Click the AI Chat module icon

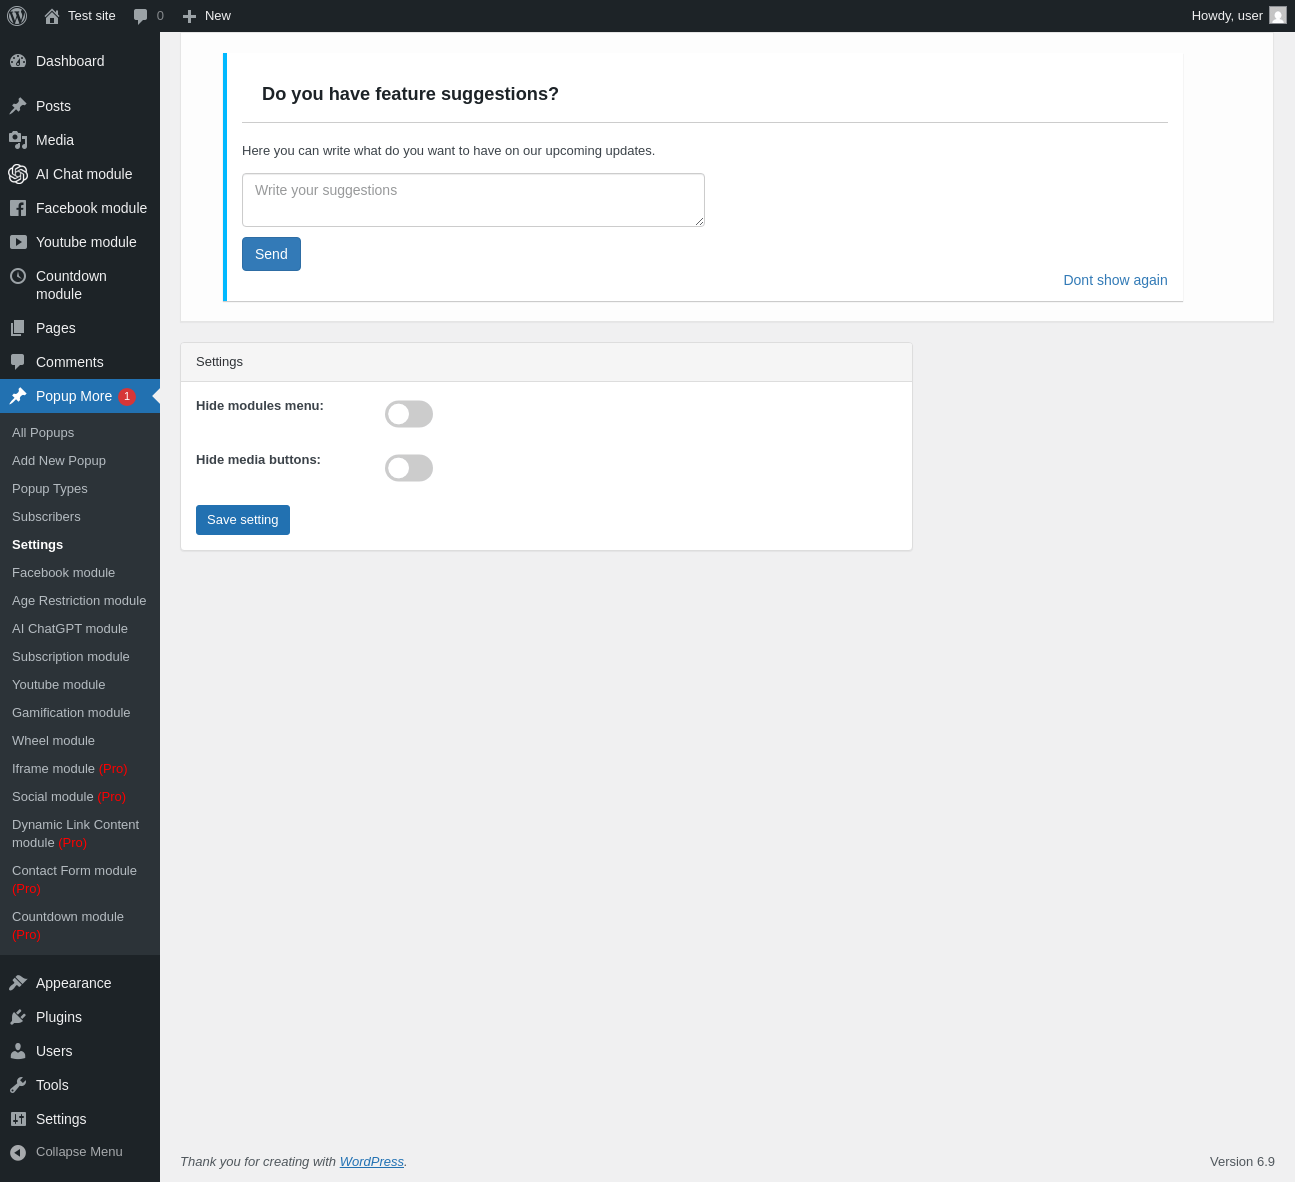point(18,174)
